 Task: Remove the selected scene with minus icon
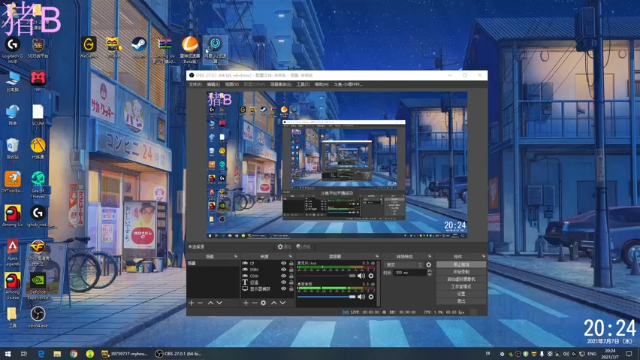[x=200, y=303]
